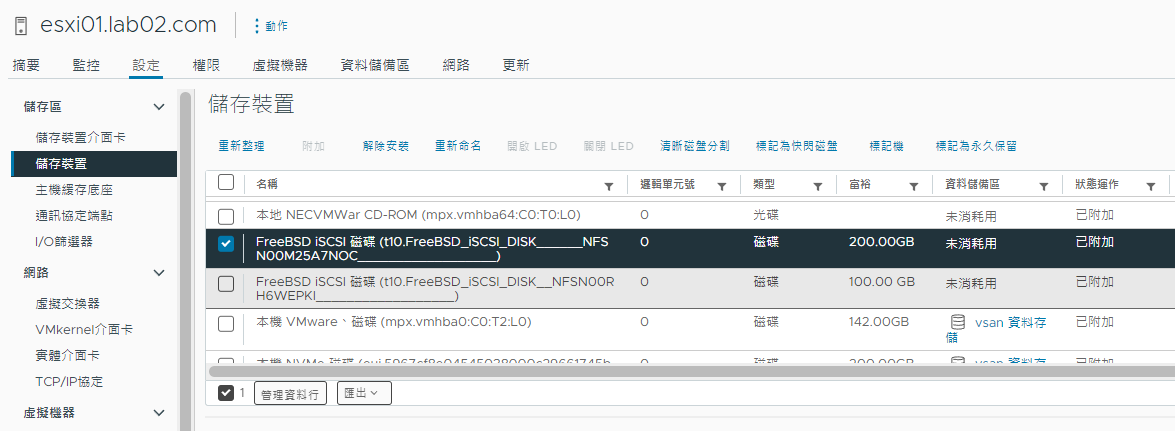Click the 標記機 action

point(886,146)
